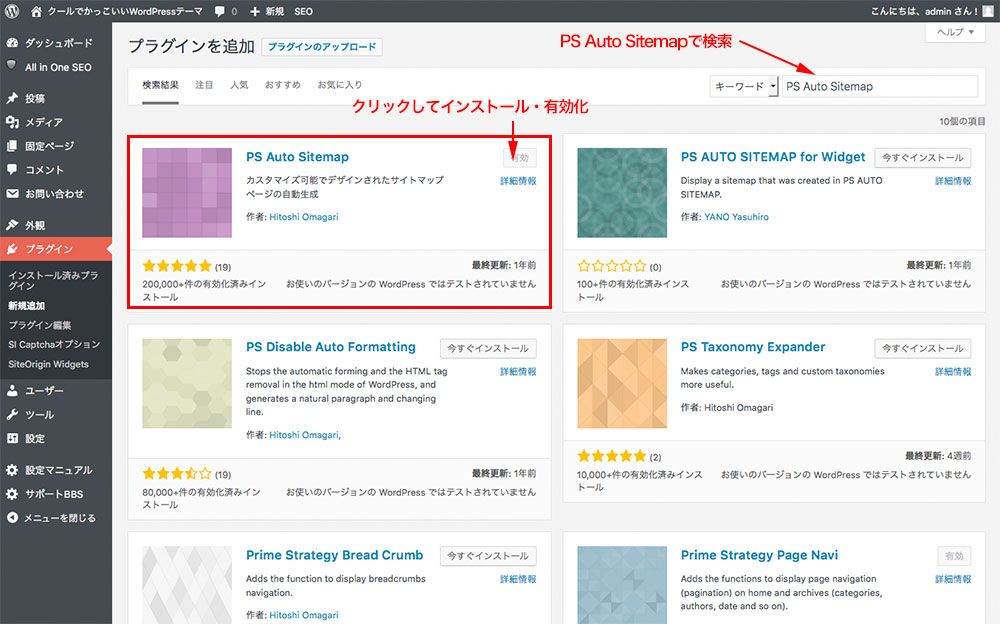Viewport: 1000px width, 624px height.
Task: Install PS AUTO SITEMAP for Widget now
Action: 923,158
